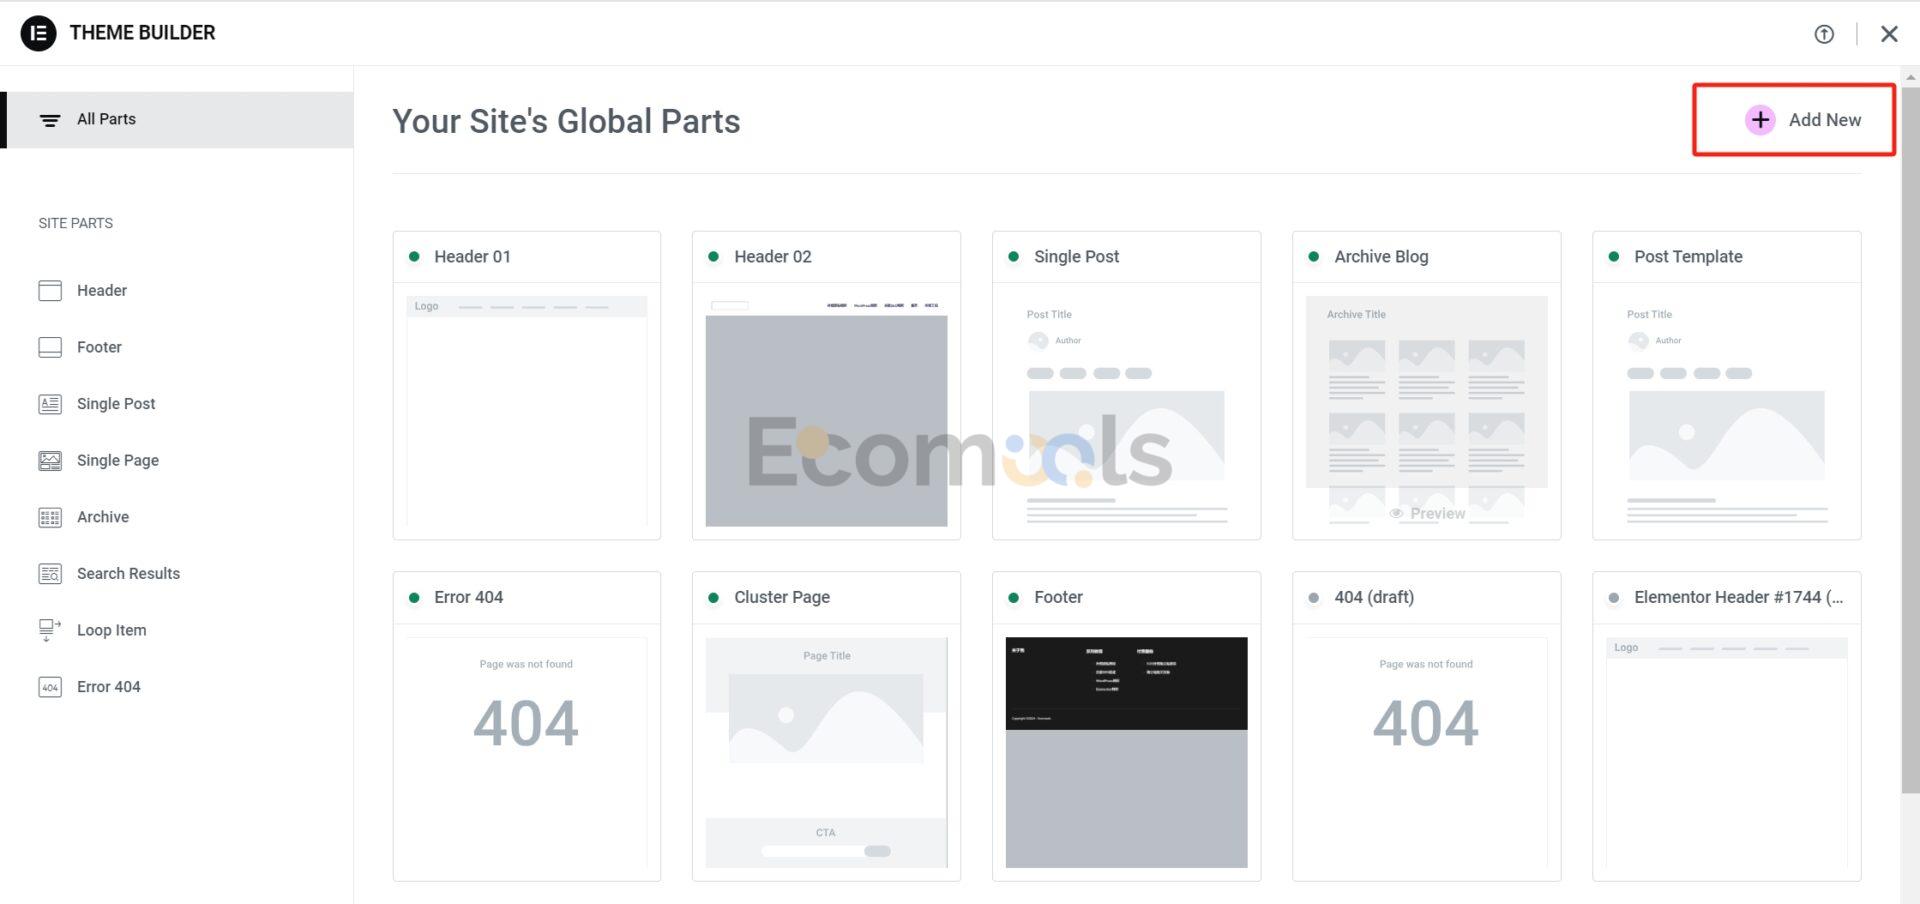This screenshot has height=904, width=1920.
Task: Open the Single Post card thumbnail
Action: tap(1126, 411)
